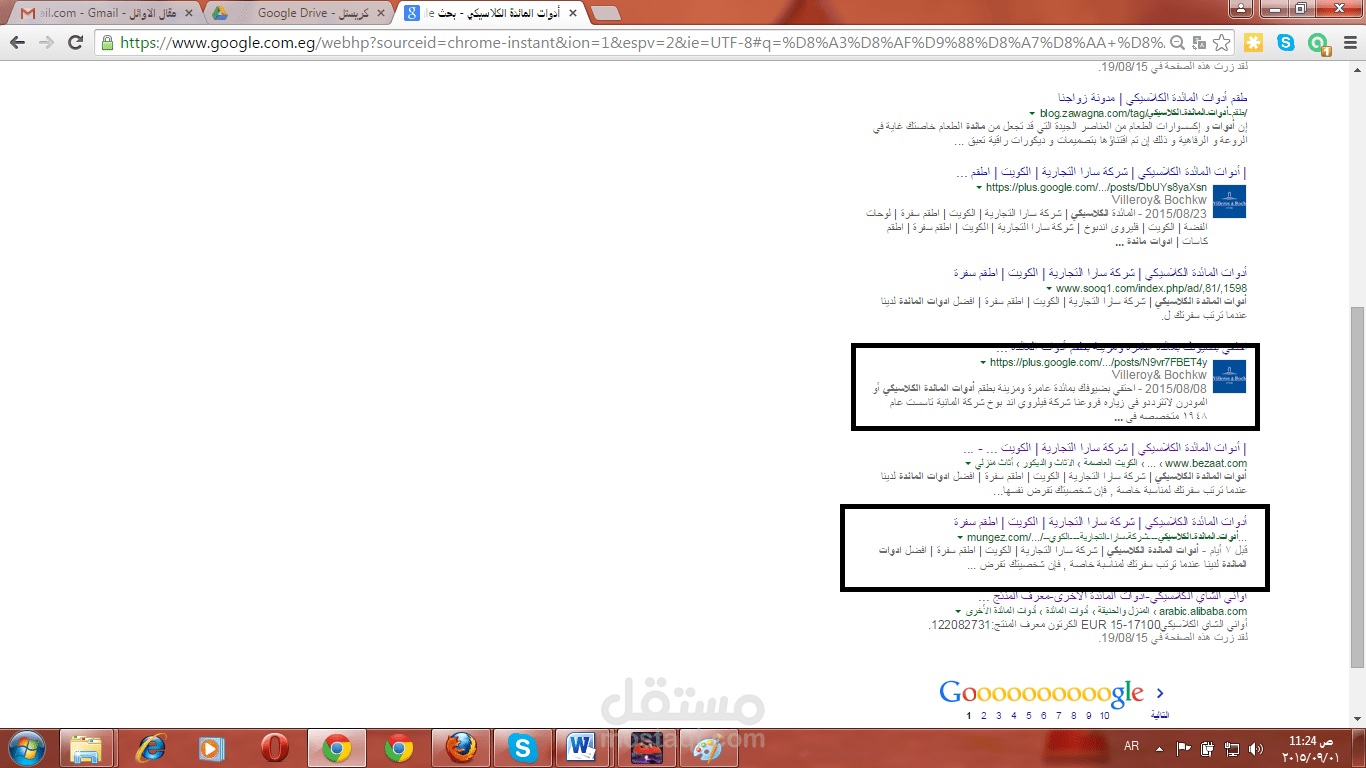Click the translate page icon

(1198, 43)
